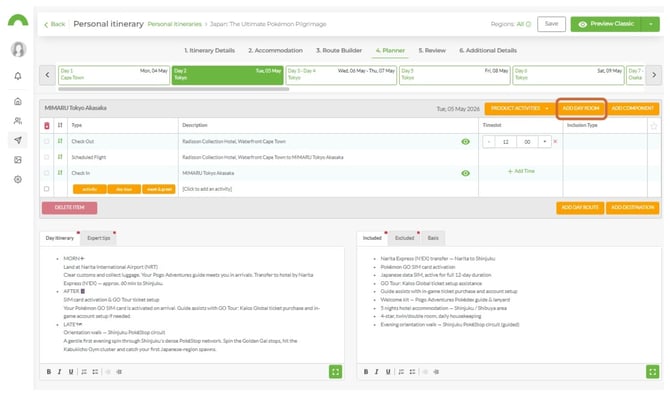This screenshot has height=393, width=670.
Task: Insert numbered list in Included editor
Action: (x=401, y=372)
